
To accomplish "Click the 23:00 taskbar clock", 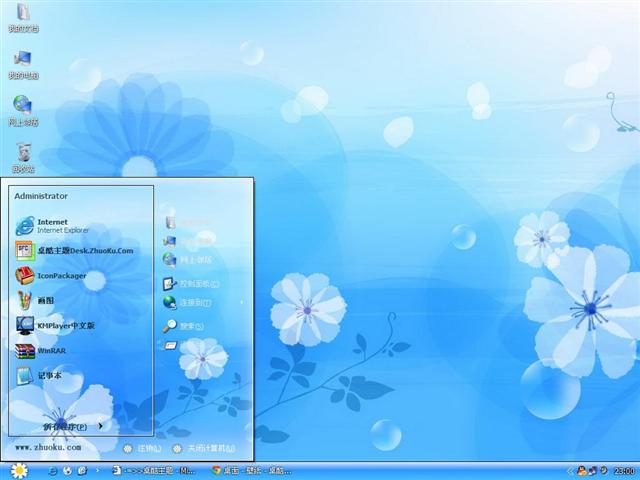I will pyautogui.click(x=623, y=471).
